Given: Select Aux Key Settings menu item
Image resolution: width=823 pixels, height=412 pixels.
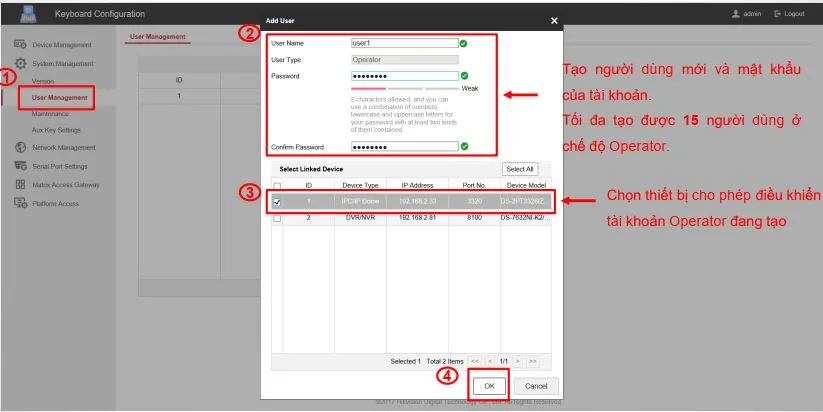Looking at the screenshot, I should 56,130.
